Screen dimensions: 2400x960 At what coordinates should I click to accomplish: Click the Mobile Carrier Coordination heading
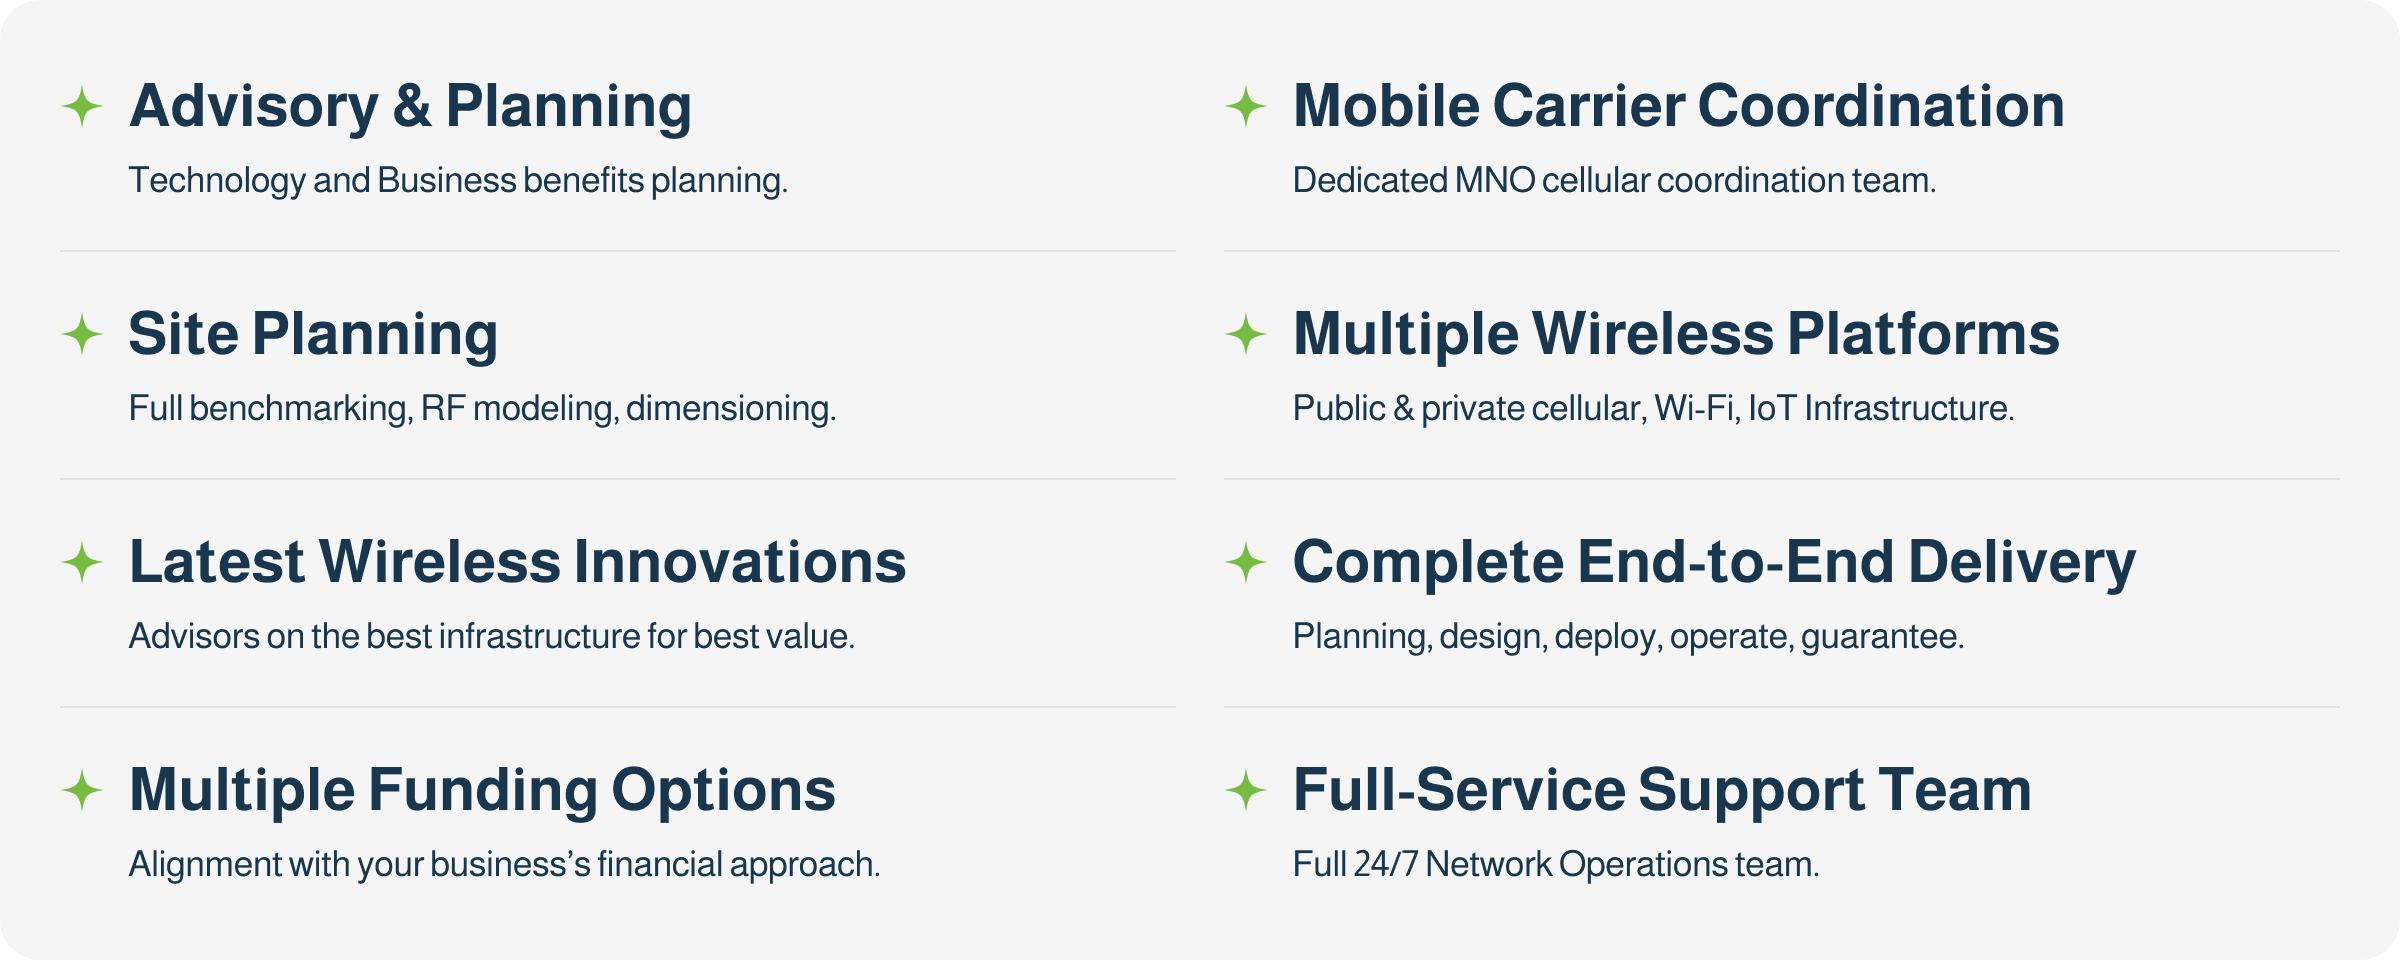[1678, 106]
